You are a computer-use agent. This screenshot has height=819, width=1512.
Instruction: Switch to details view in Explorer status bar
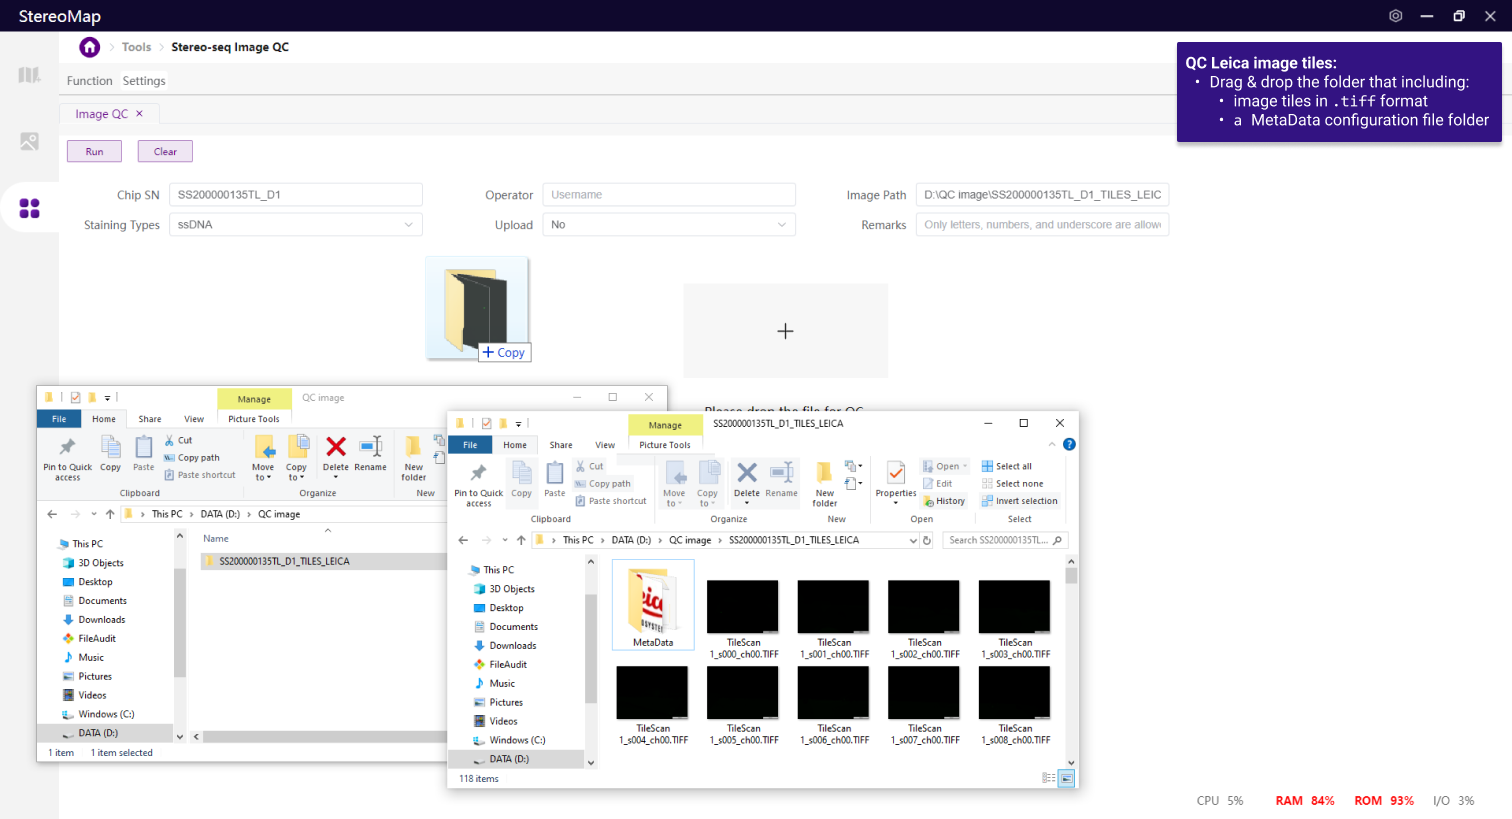[x=1048, y=778]
